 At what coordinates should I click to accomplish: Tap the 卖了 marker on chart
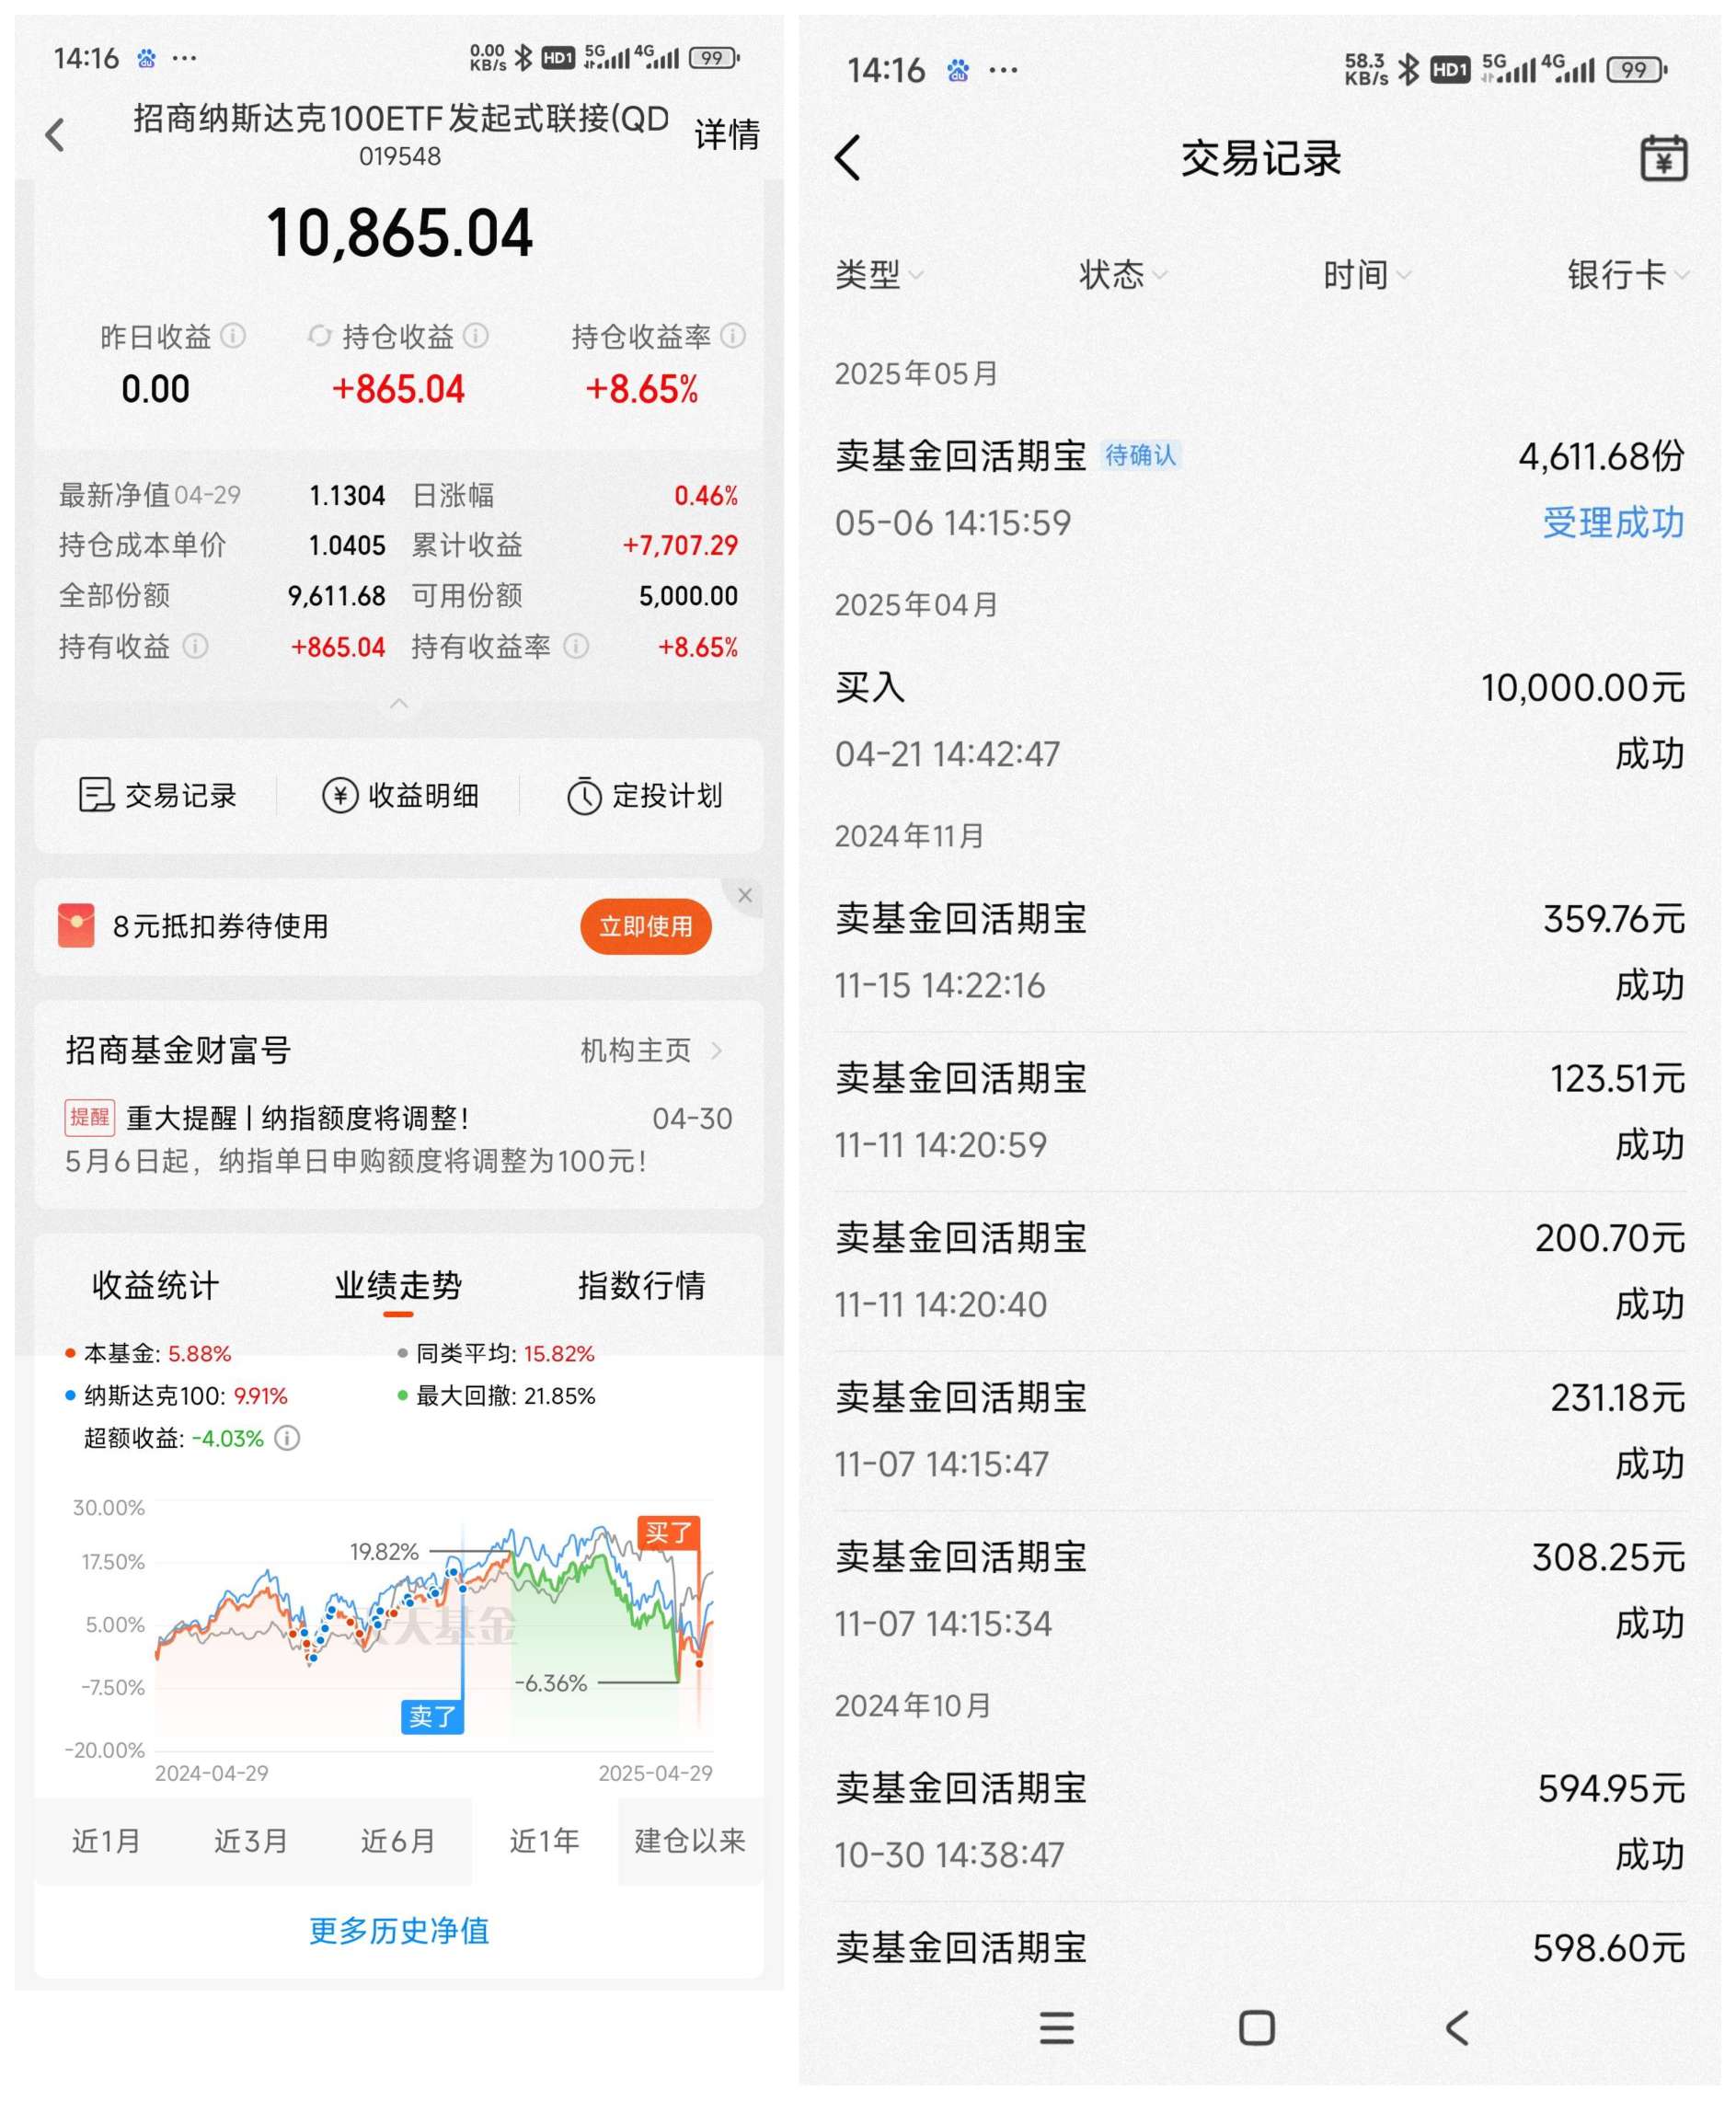pos(432,1716)
